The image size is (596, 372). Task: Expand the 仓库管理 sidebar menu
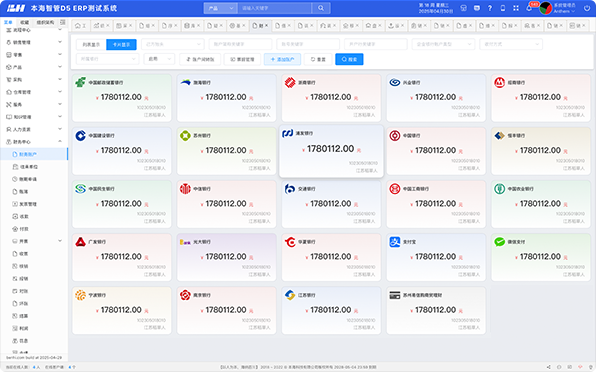tap(34, 92)
